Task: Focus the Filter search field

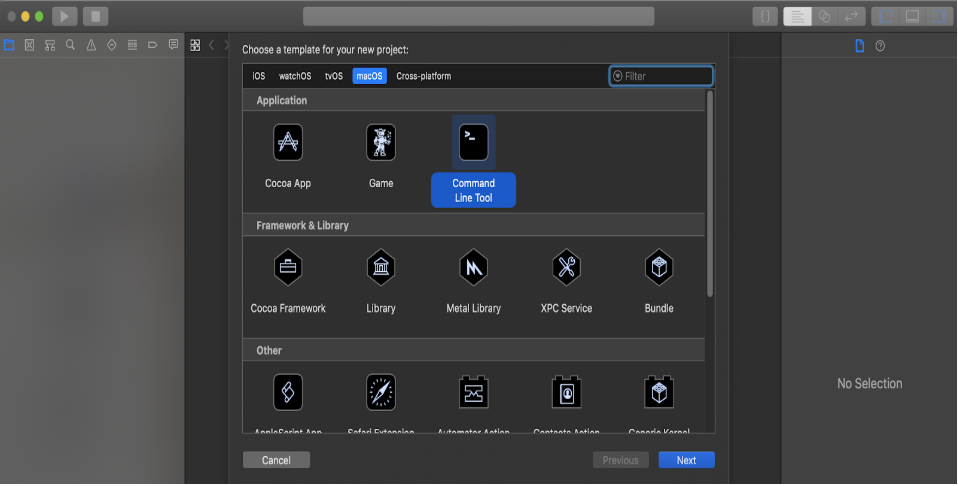Action: (x=661, y=76)
